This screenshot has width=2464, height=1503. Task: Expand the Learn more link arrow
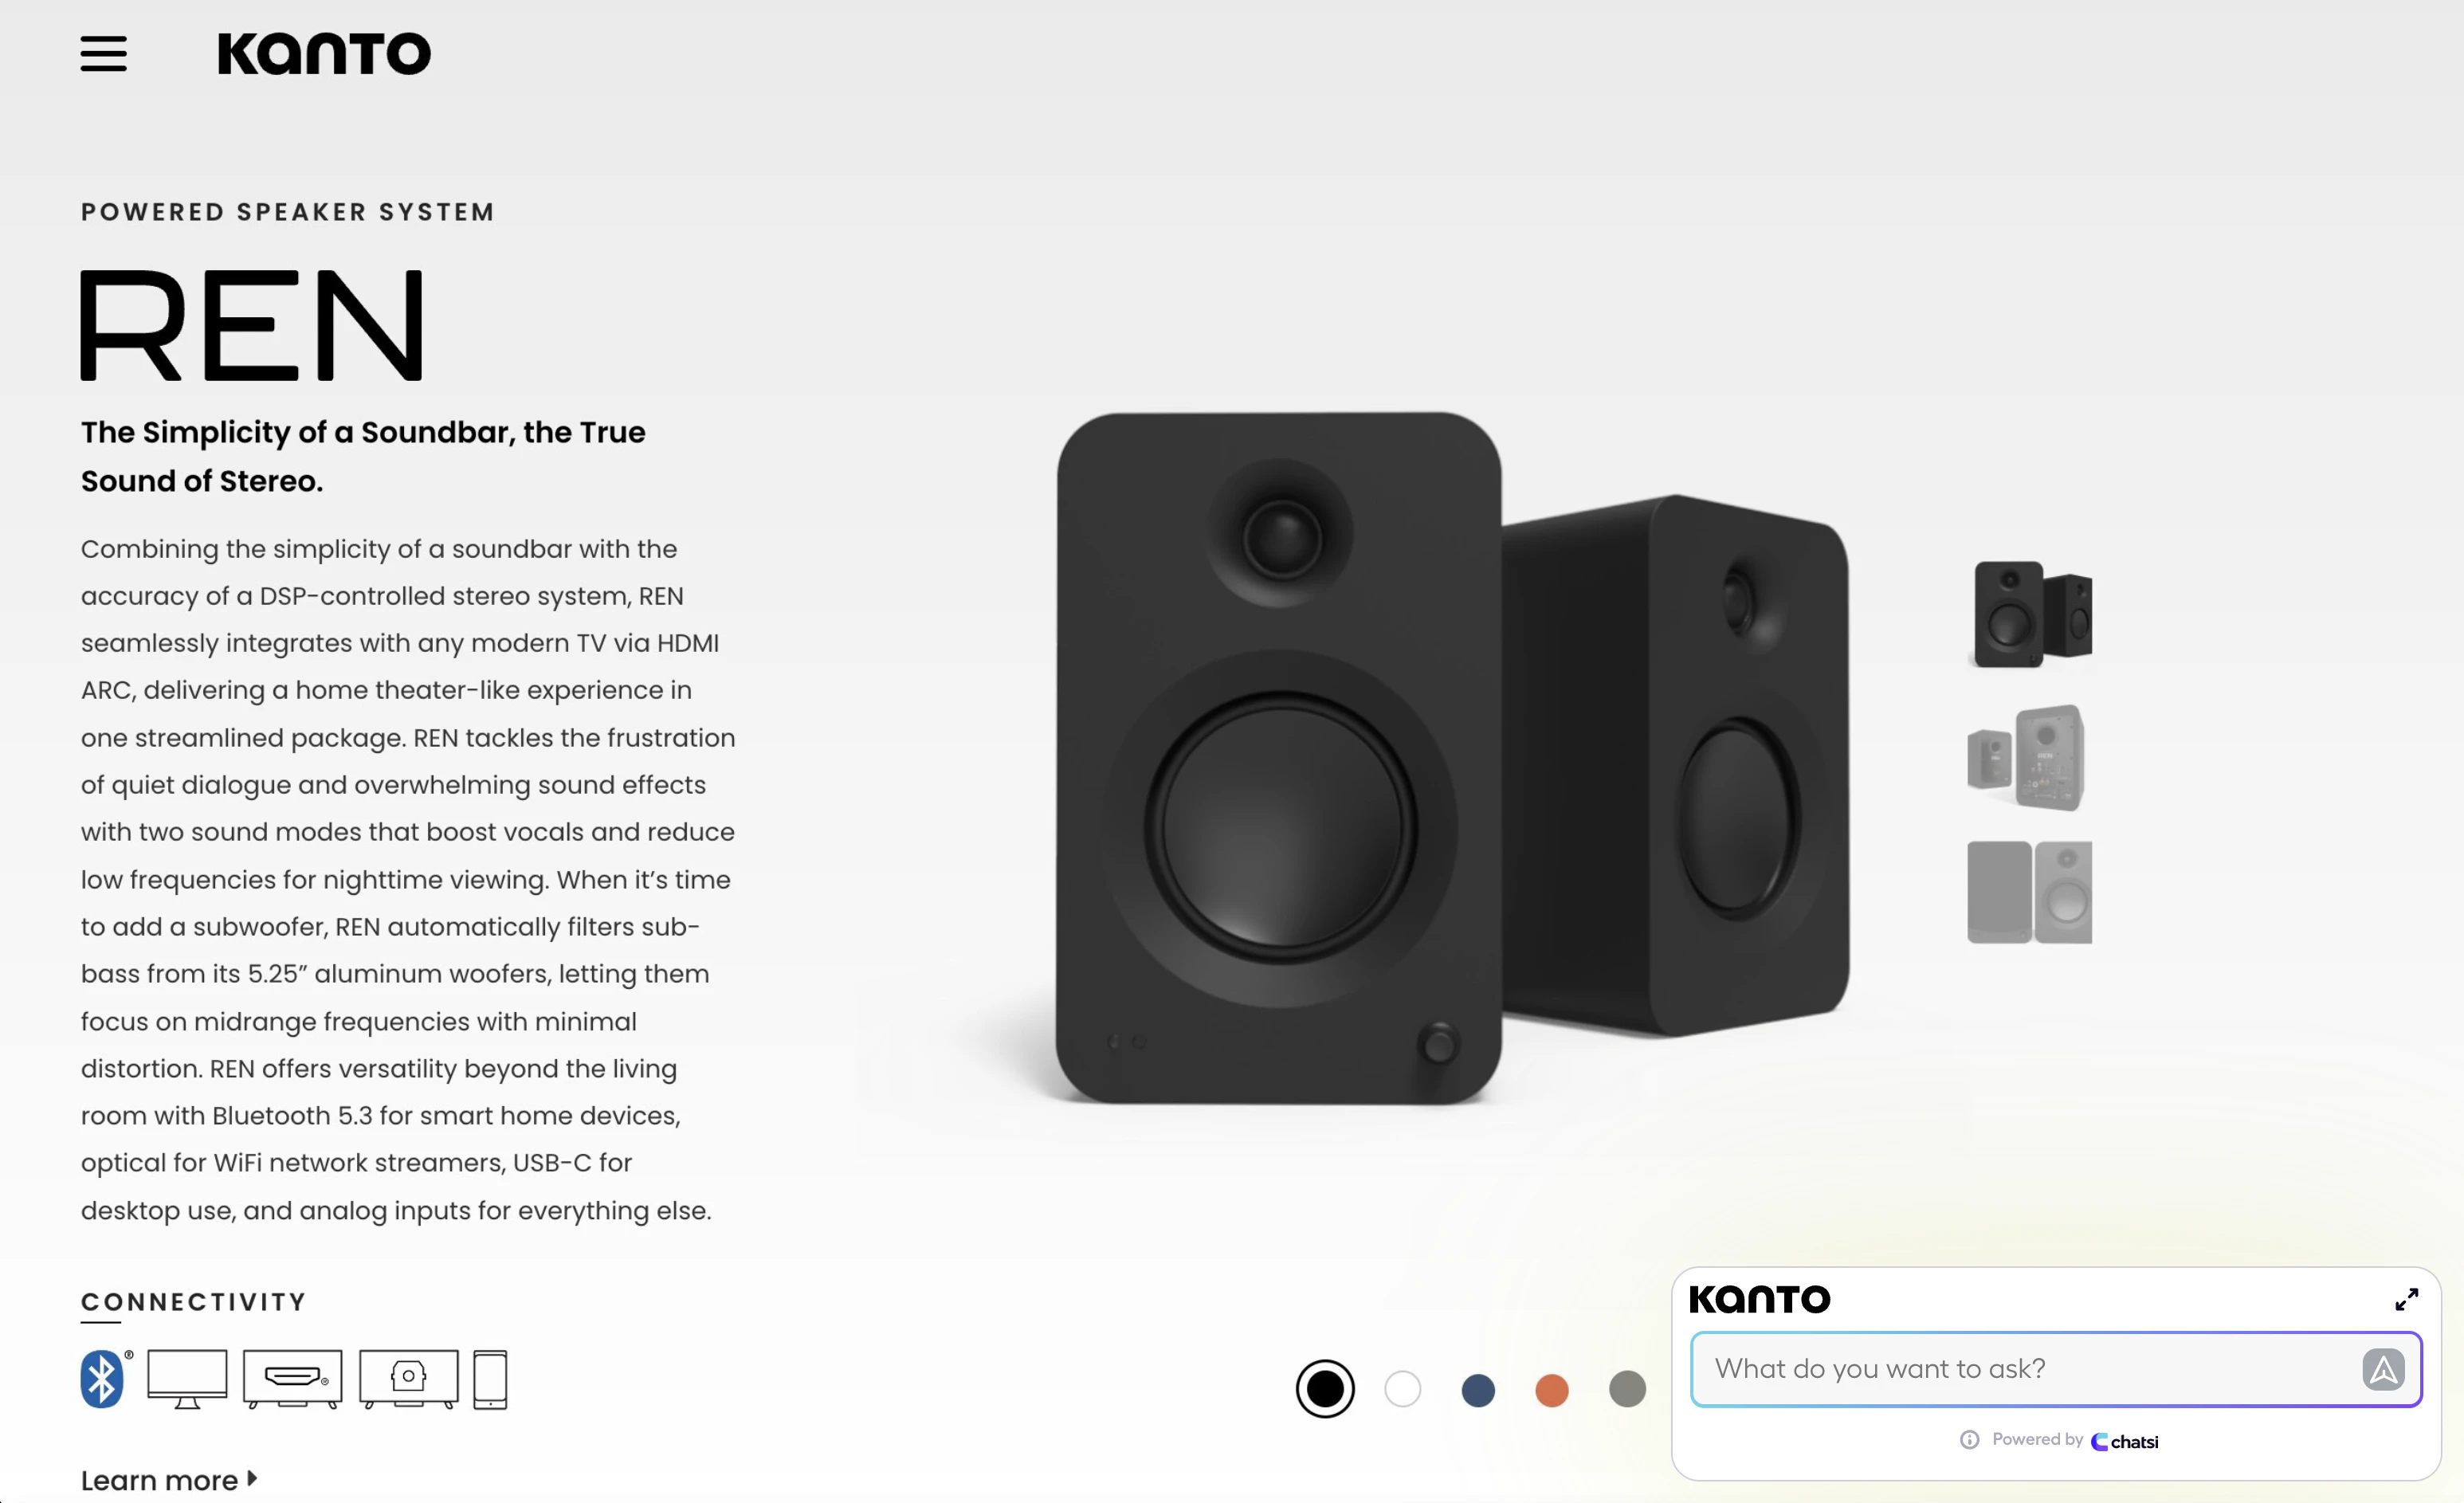[252, 1478]
